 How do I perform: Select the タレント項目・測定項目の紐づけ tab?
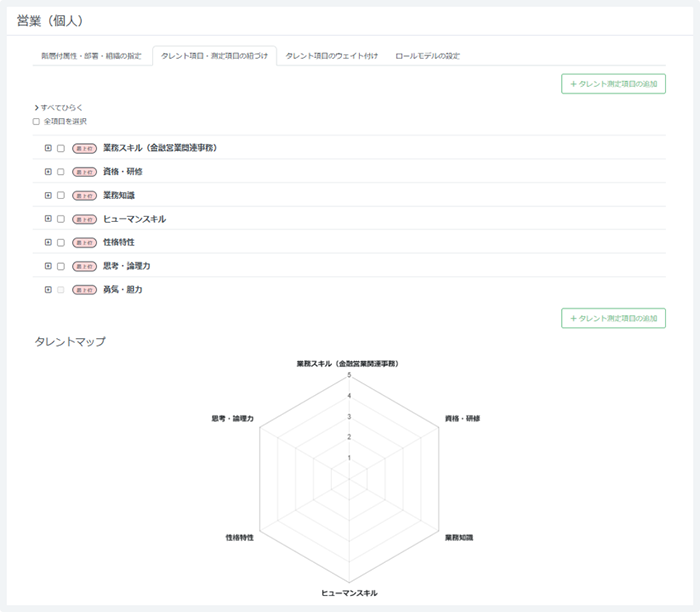pyautogui.click(x=214, y=56)
